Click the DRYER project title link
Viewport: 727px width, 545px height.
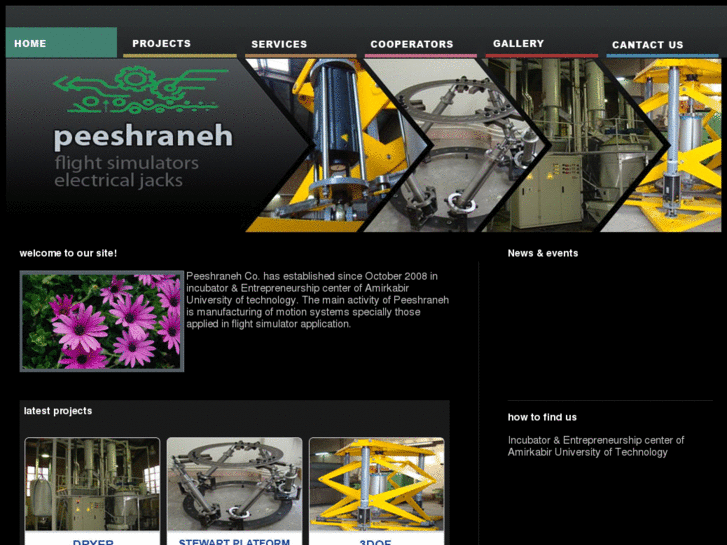pyautogui.click(x=93, y=542)
